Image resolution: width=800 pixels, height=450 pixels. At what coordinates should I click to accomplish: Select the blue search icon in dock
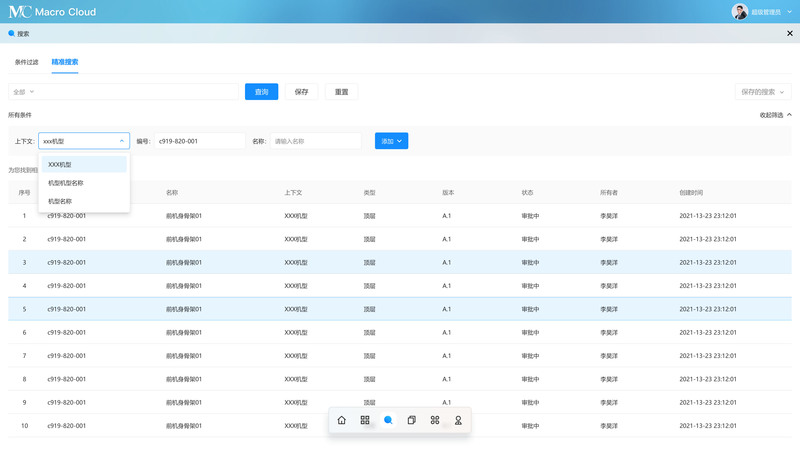click(x=388, y=420)
